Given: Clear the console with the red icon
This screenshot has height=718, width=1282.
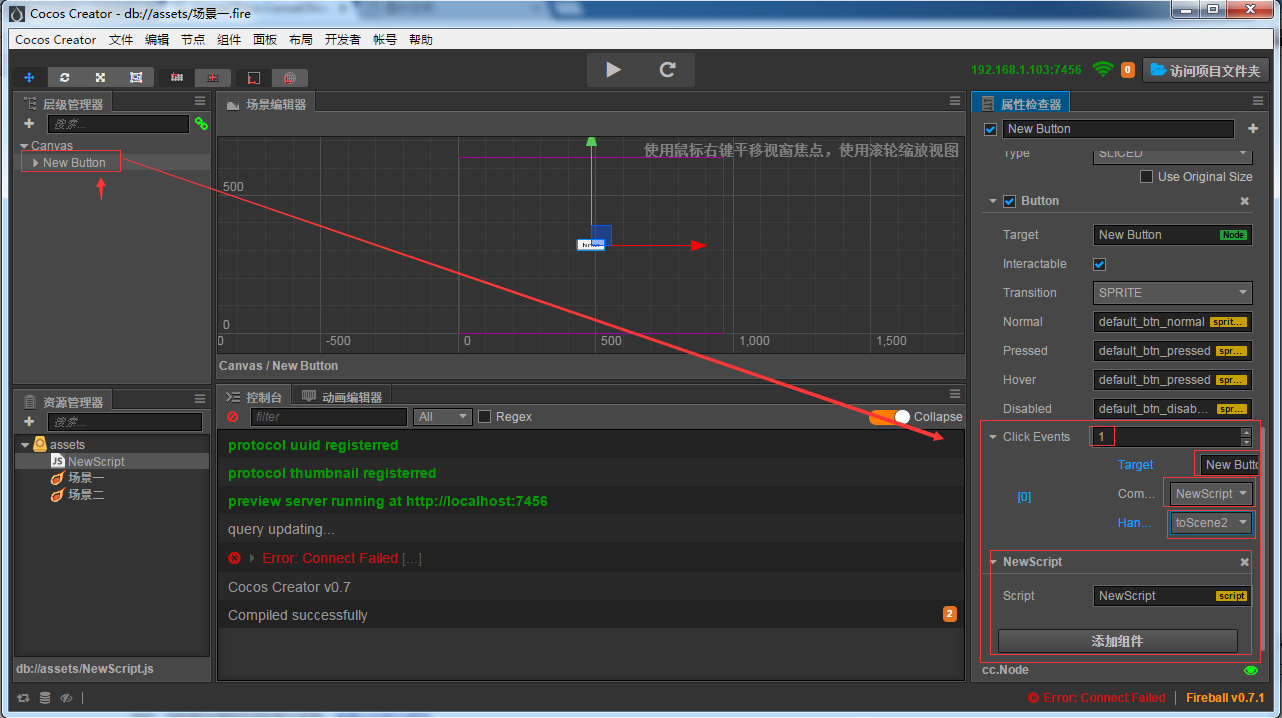Looking at the screenshot, I should (x=233, y=417).
